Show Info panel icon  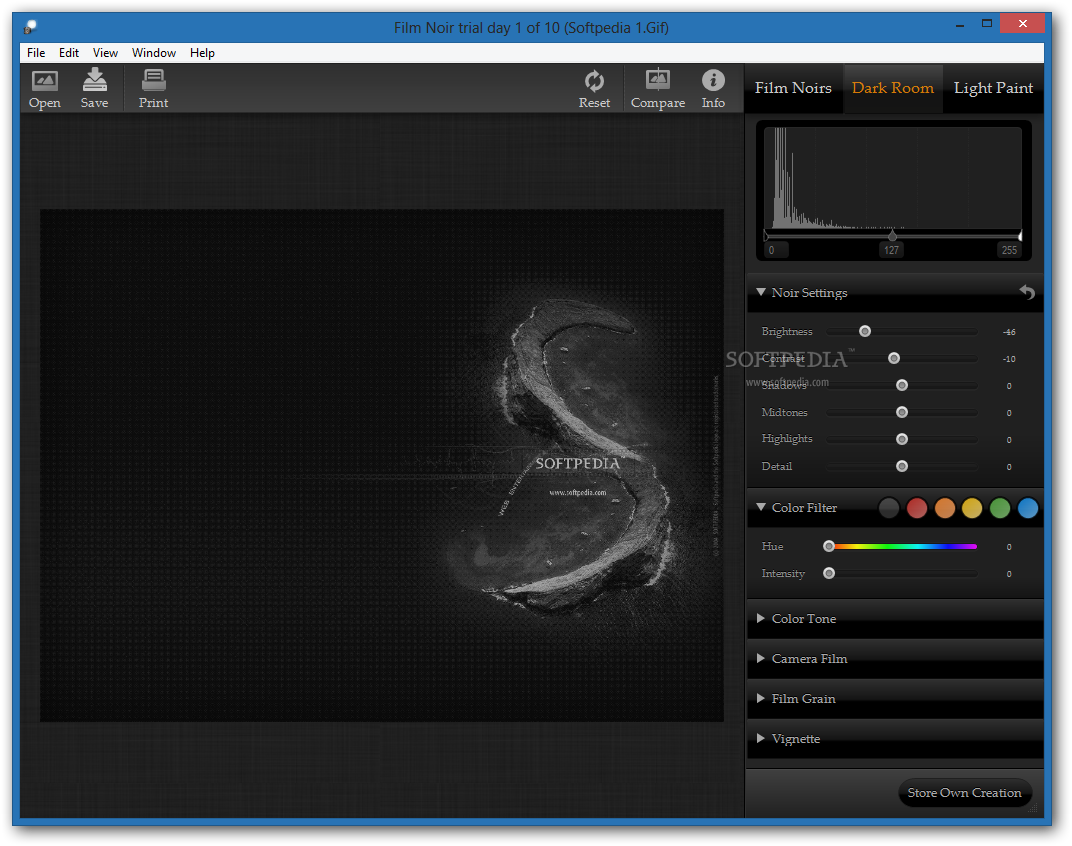[x=713, y=89]
